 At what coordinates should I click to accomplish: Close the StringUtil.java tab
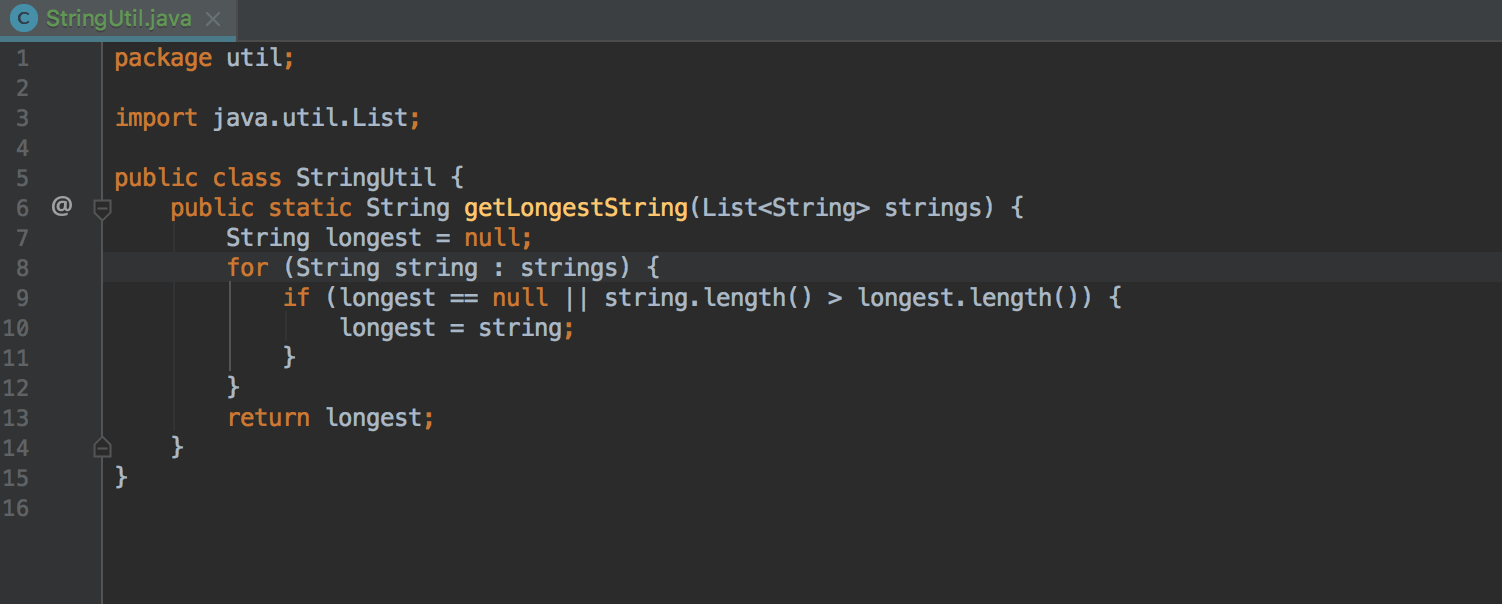(211, 19)
